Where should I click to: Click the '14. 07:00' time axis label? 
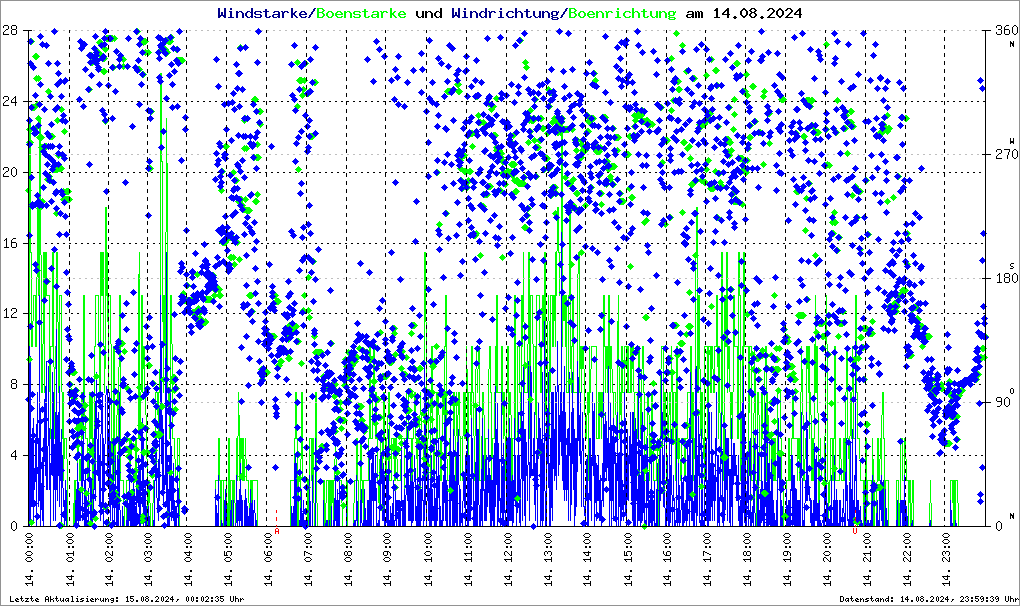click(x=308, y=560)
